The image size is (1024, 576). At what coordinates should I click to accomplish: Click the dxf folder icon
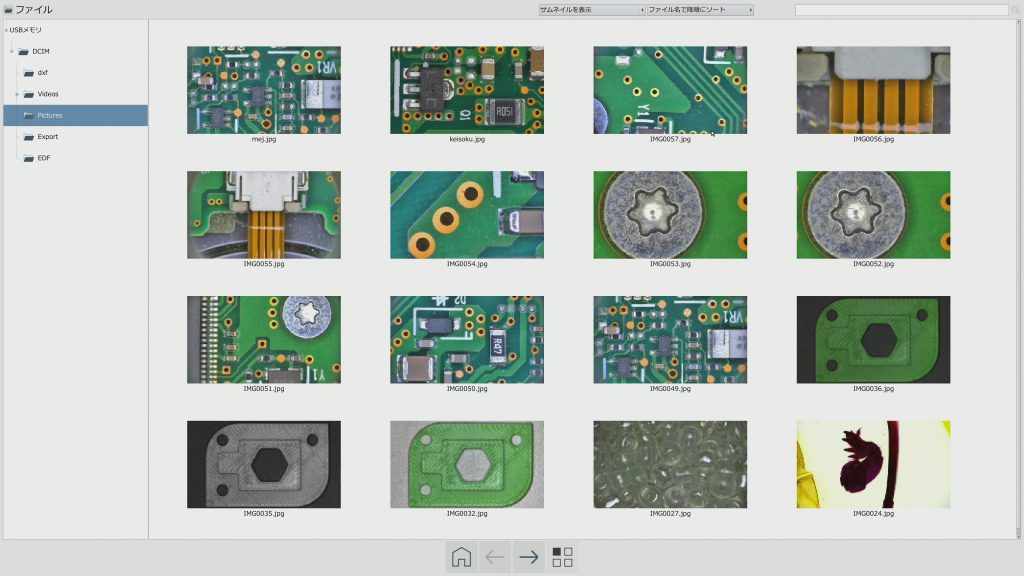(29, 73)
